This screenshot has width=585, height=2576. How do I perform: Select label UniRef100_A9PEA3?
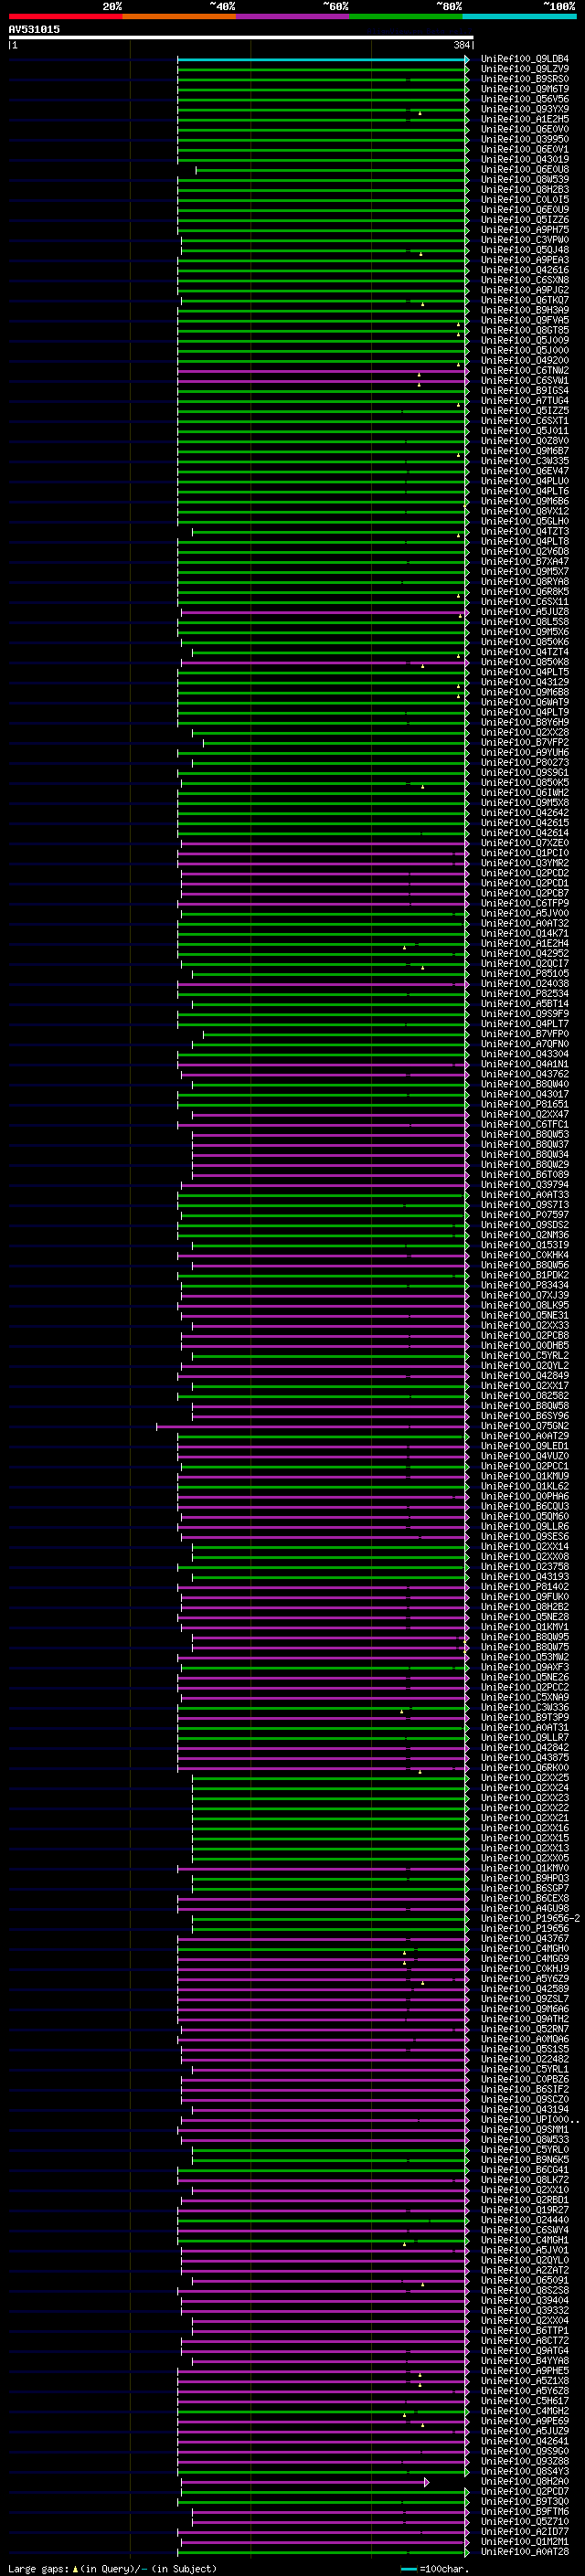[525, 260]
